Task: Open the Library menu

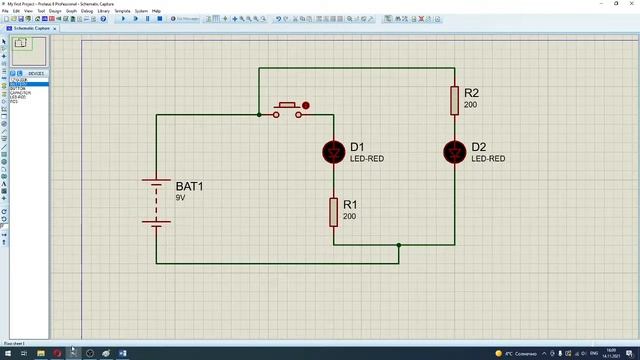Action: [x=104, y=11]
